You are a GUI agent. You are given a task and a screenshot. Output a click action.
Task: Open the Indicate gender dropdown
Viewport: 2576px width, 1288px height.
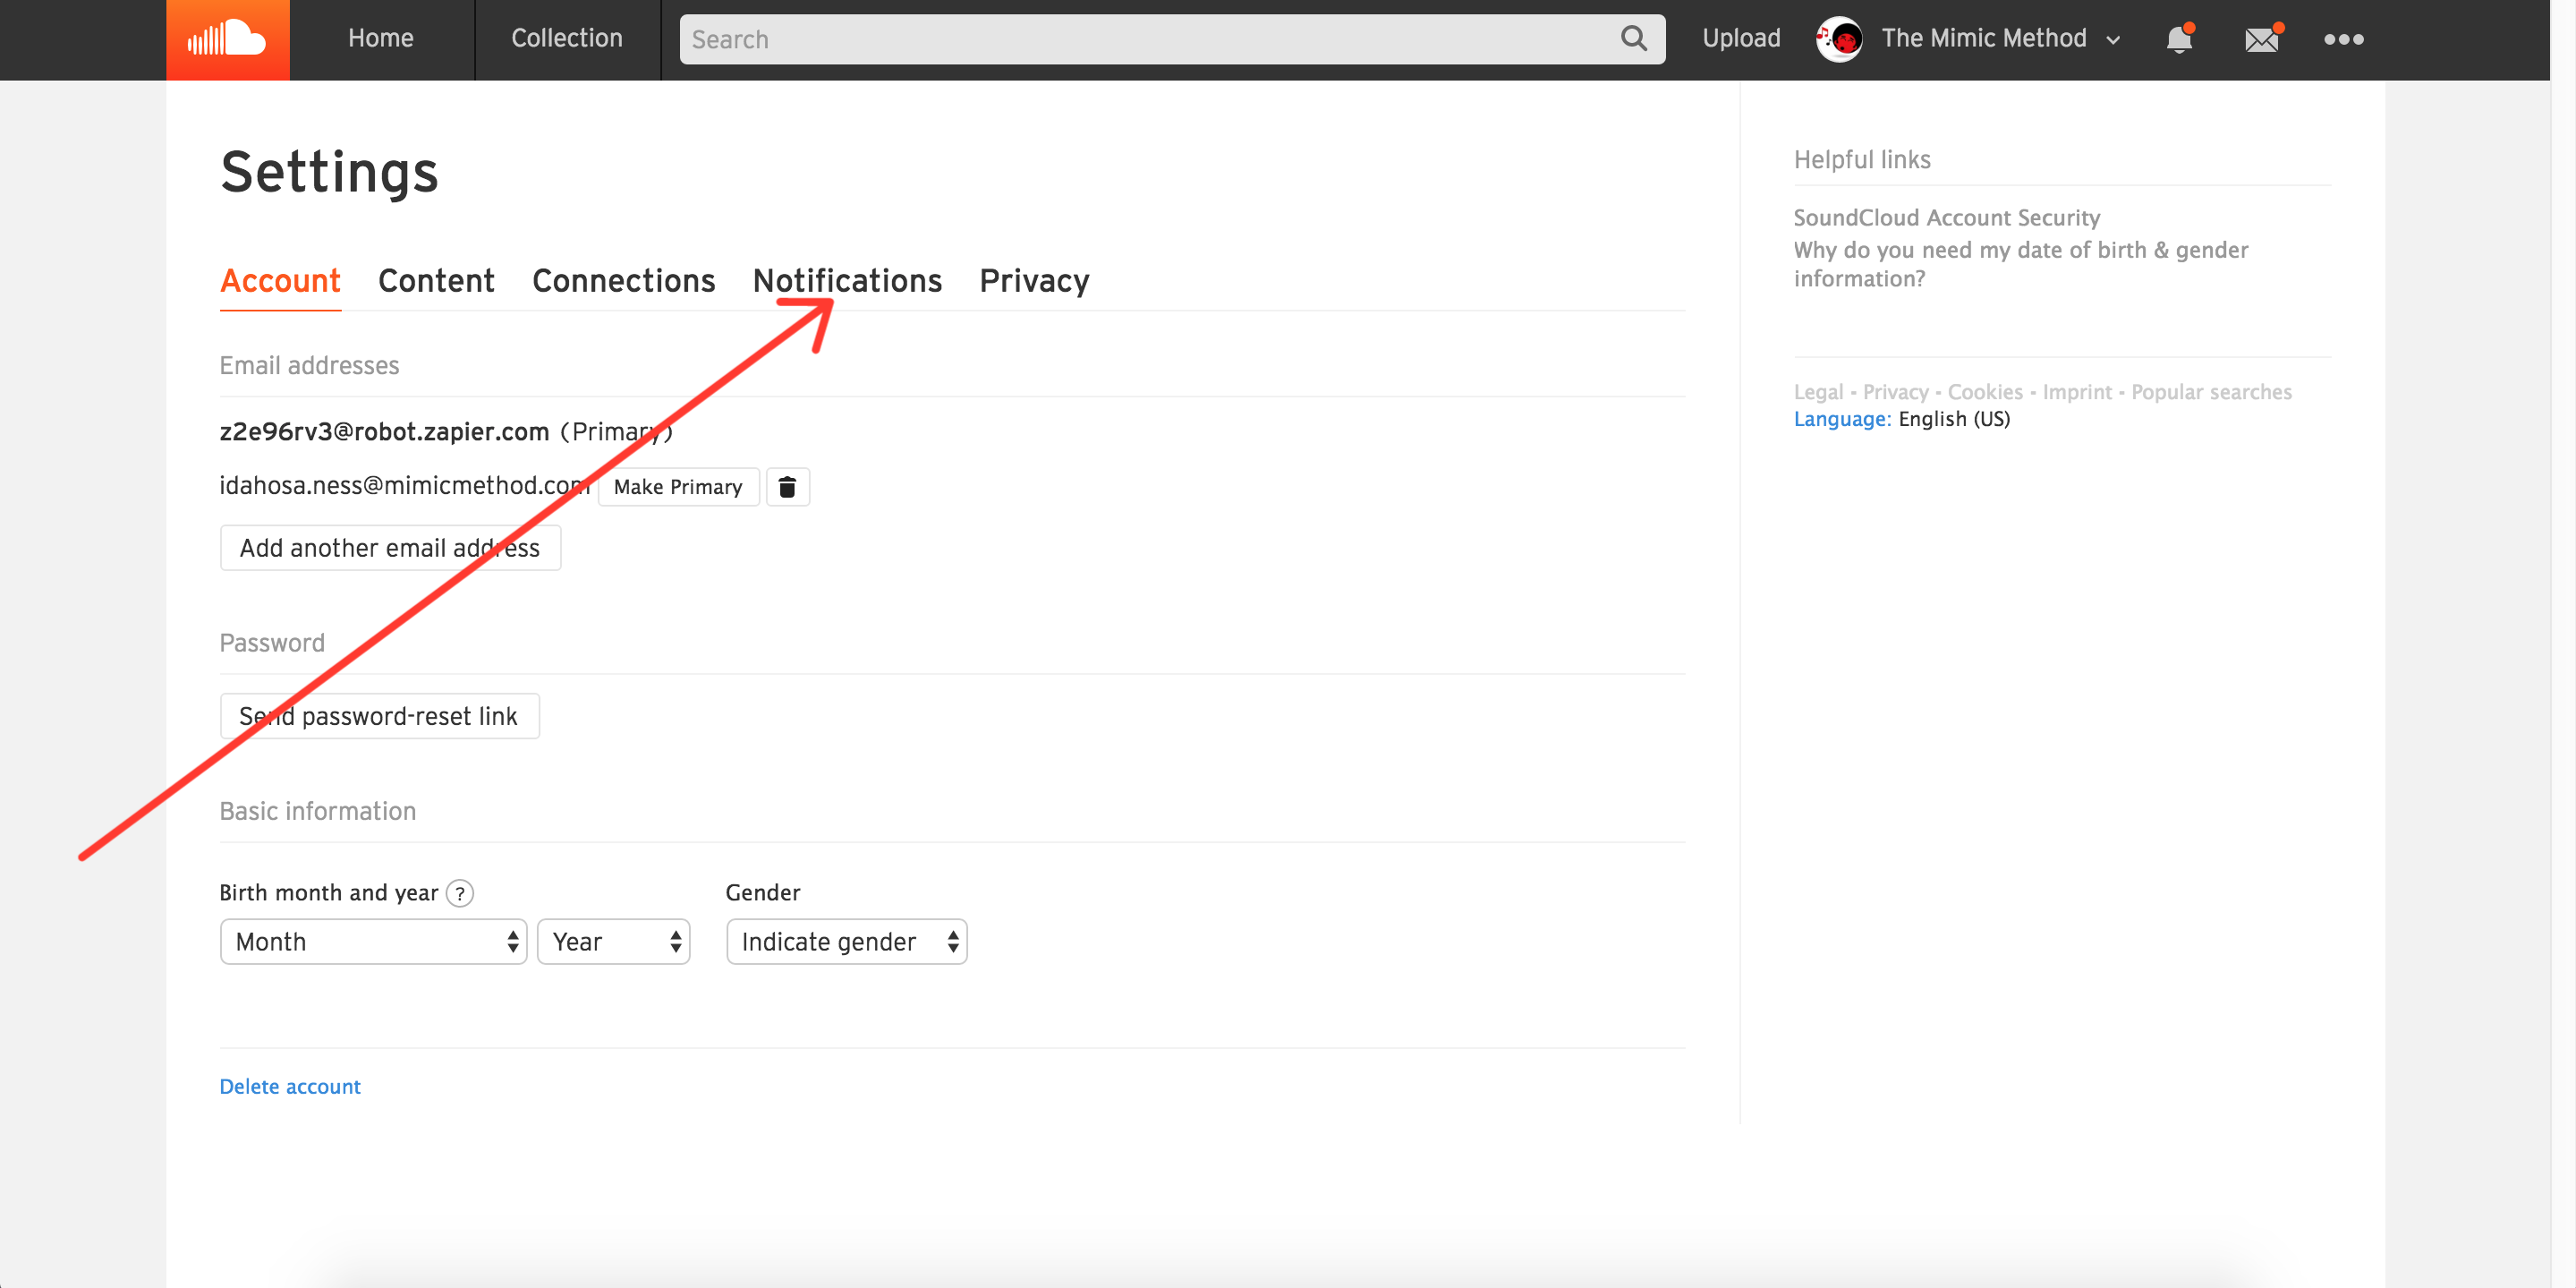point(846,942)
